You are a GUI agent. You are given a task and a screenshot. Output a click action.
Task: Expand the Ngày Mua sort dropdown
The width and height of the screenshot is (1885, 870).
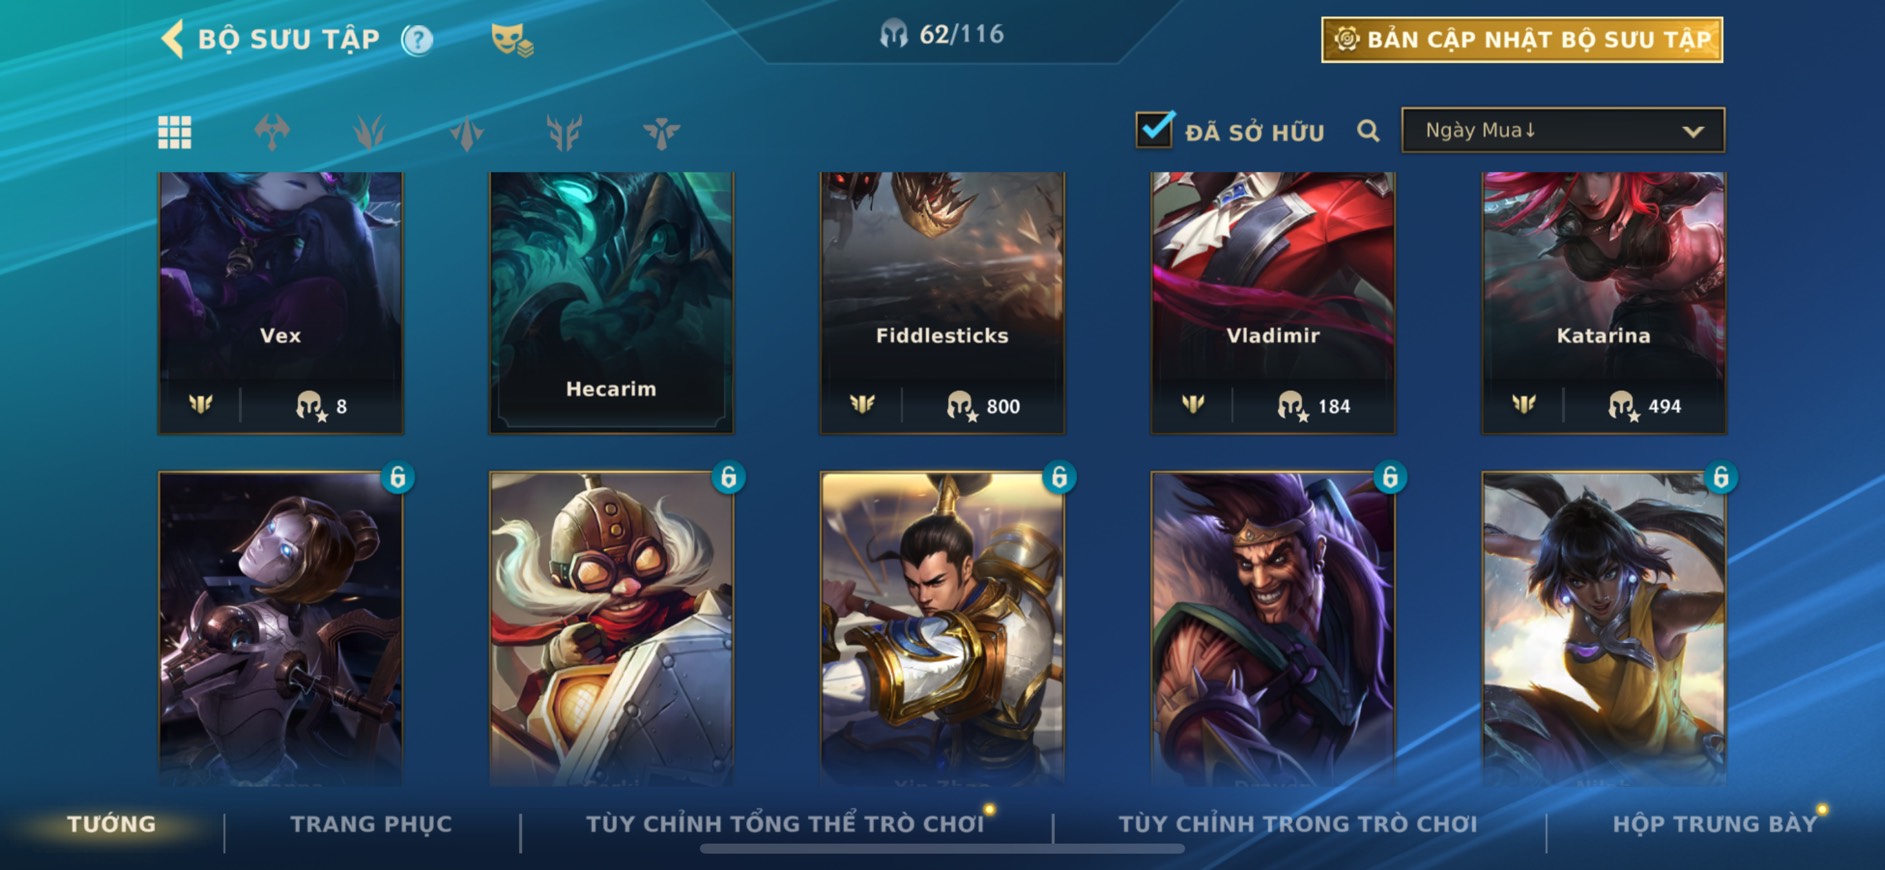tap(1563, 130)
